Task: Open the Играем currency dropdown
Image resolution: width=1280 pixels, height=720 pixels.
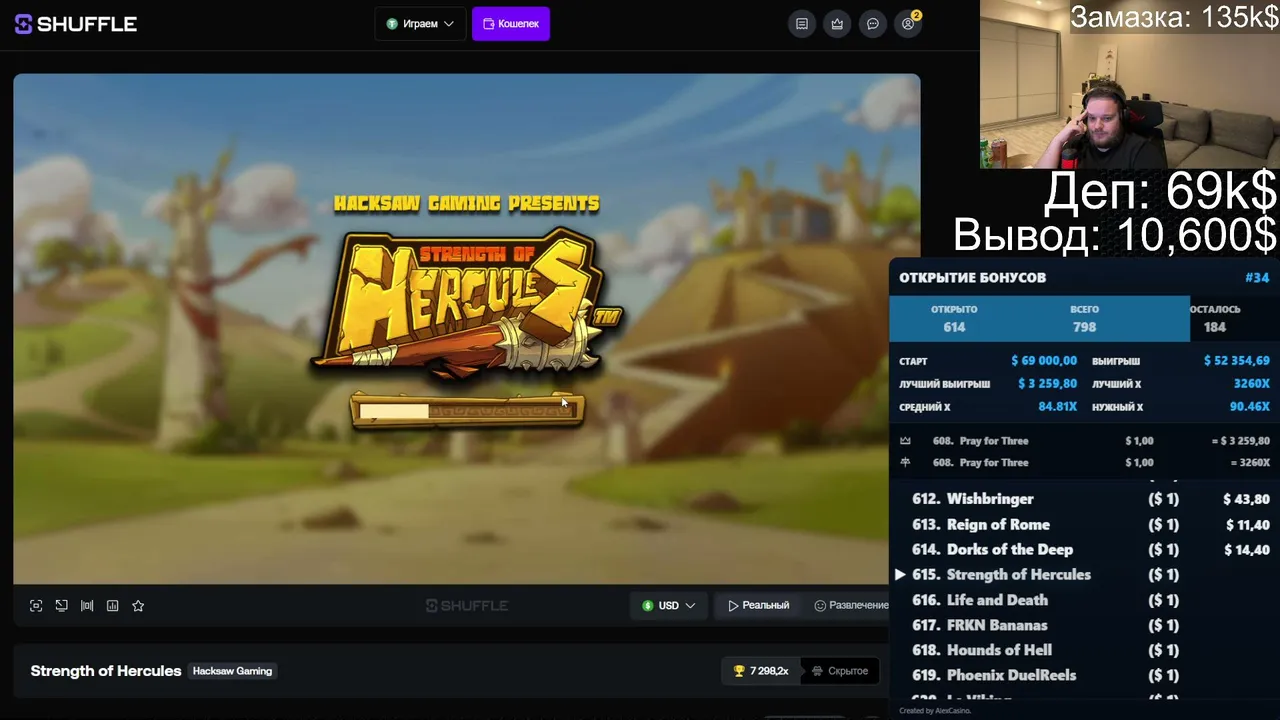Action: click(420, 24)
